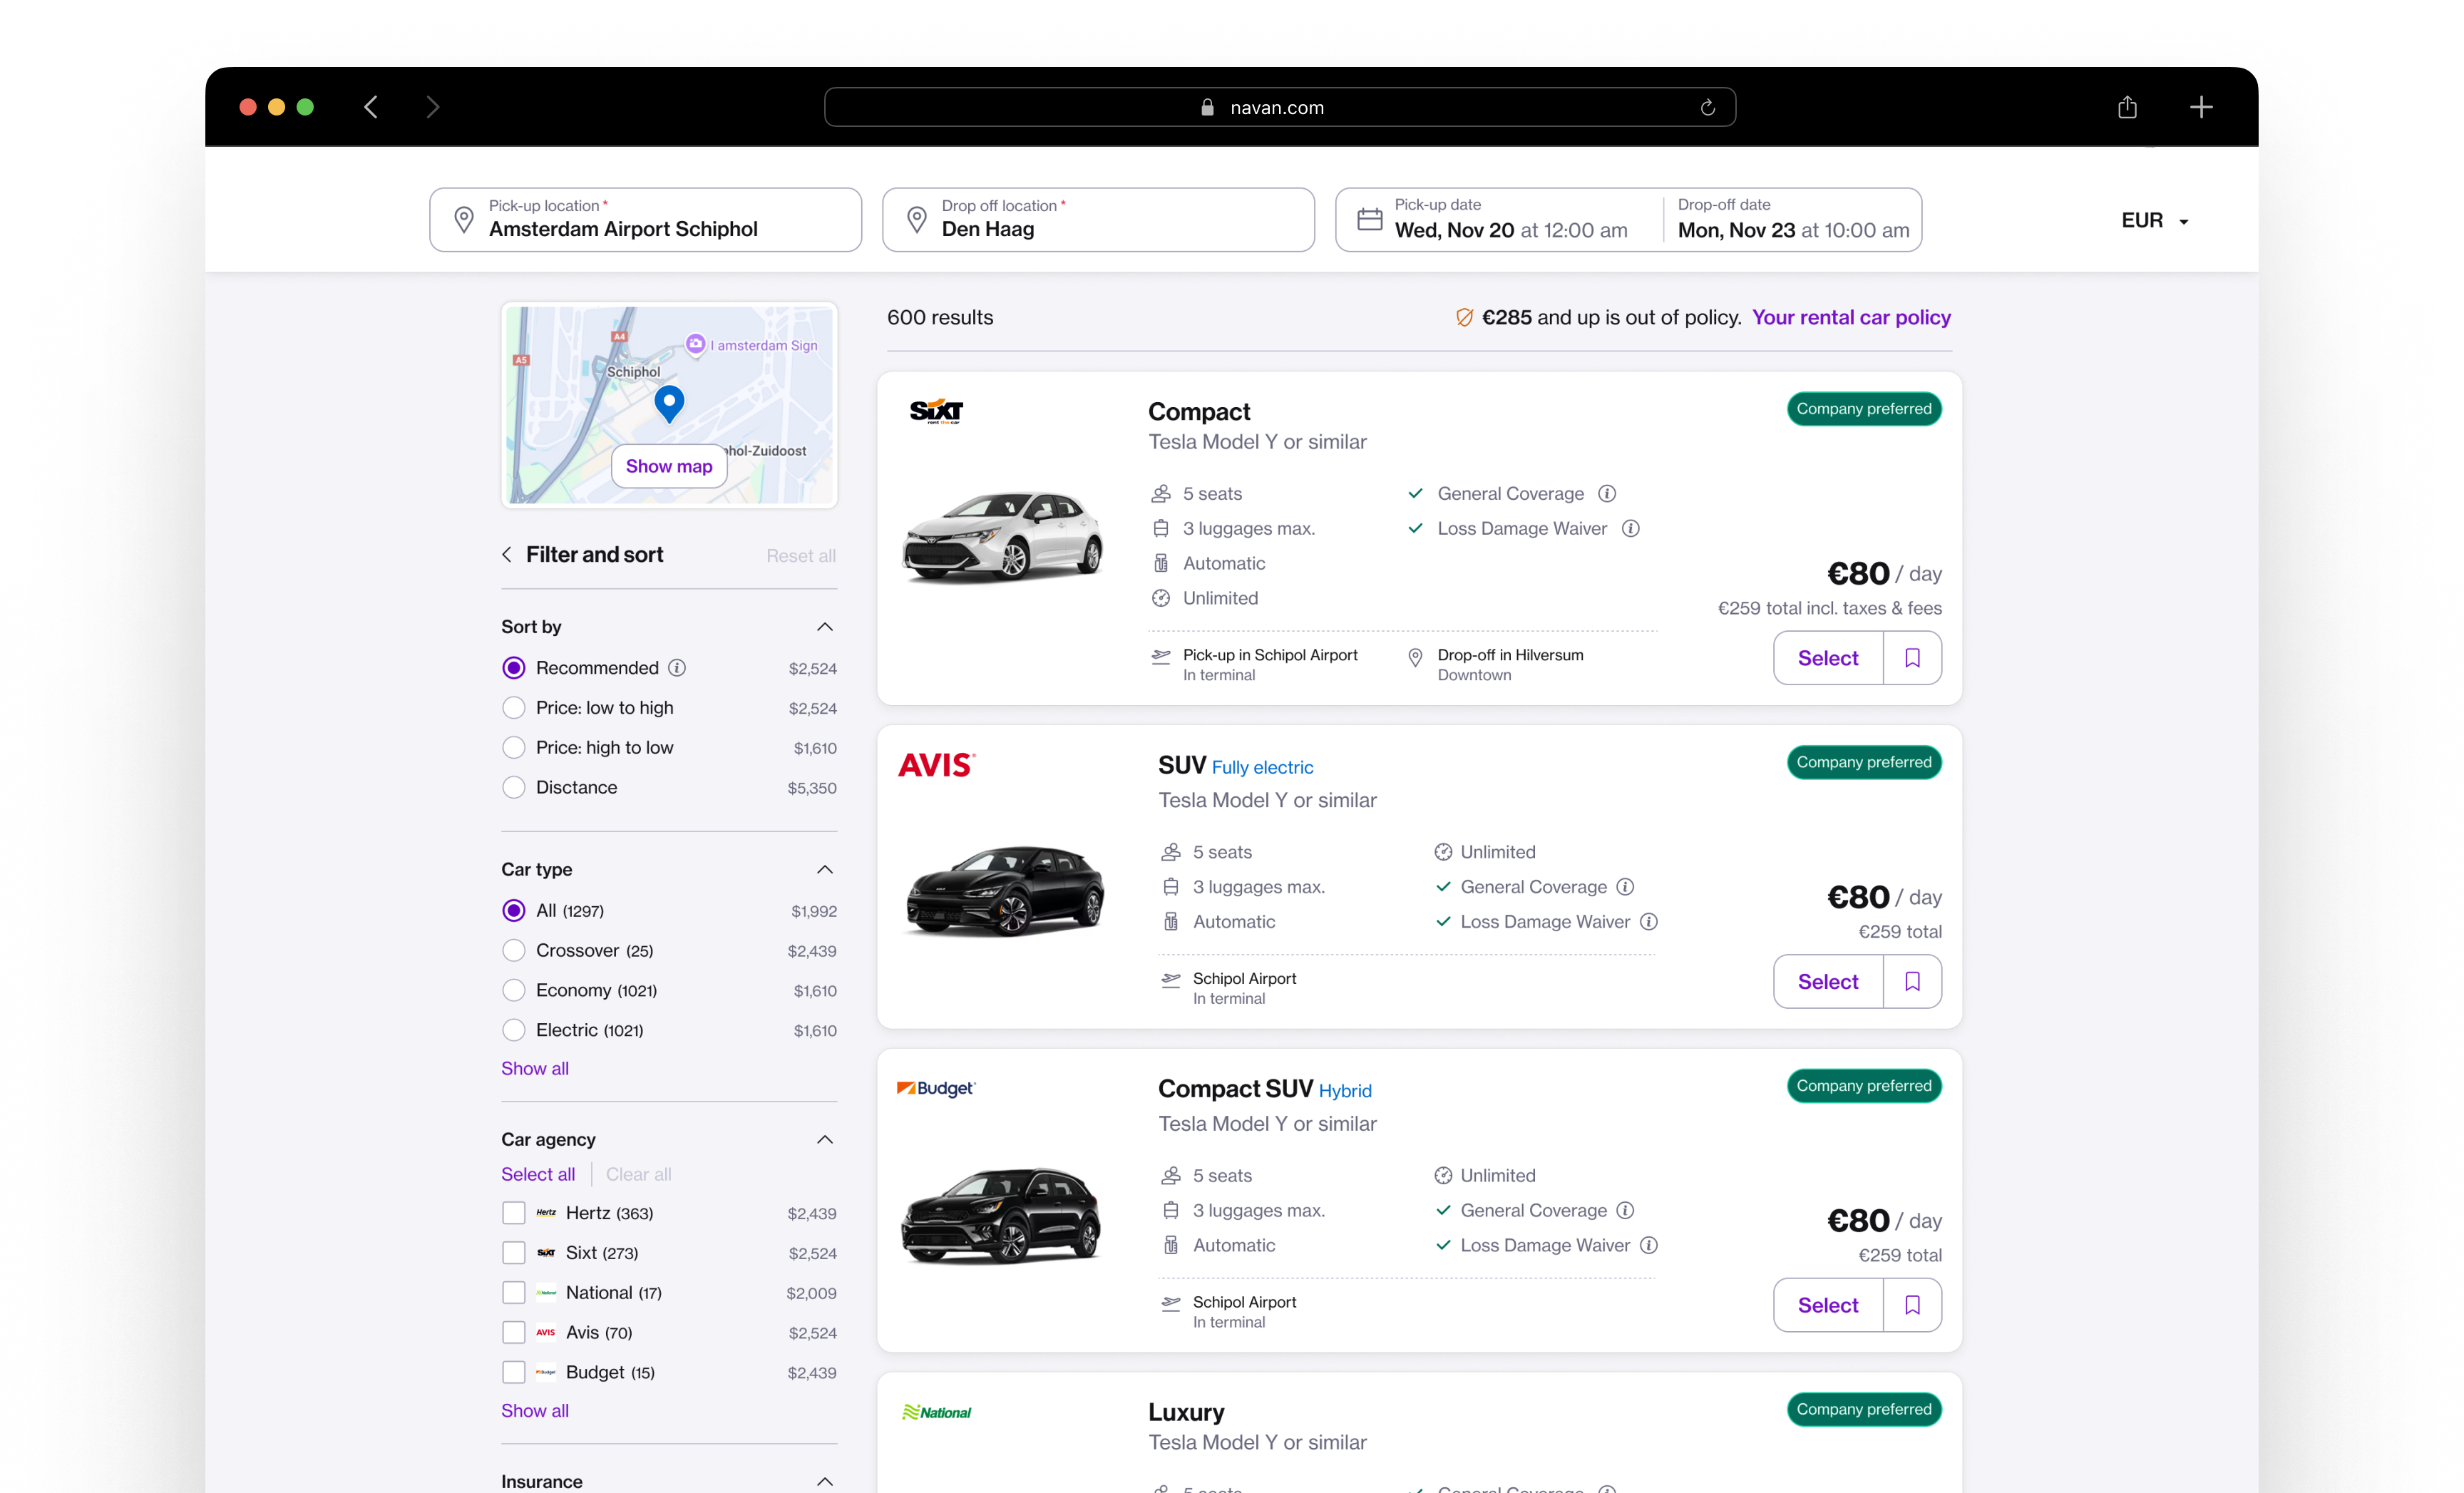Share the page via the browser share icon
This screenshot has height=1493, width=2464.
pos(2127,107)
